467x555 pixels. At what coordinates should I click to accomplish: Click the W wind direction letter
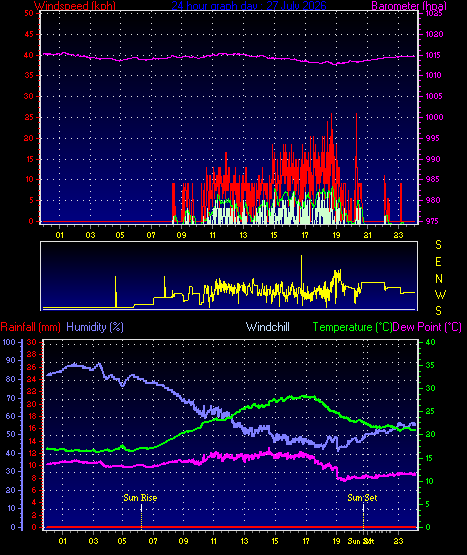(x=440, y=294)
